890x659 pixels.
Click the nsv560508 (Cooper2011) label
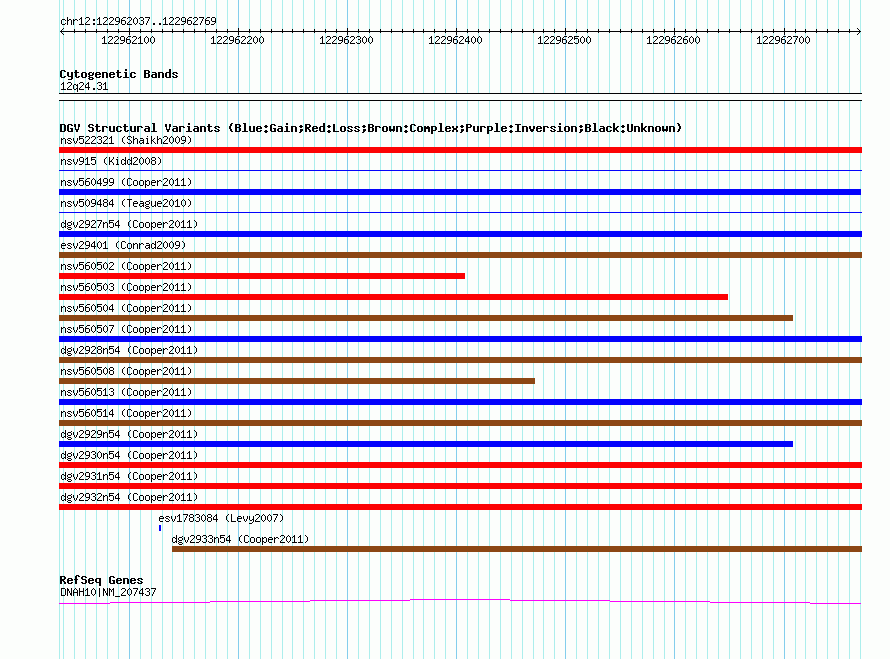click(x=126, y=371)
